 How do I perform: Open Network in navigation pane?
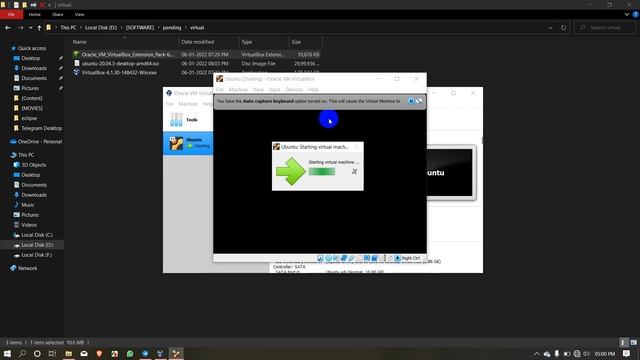click(27, 268)
